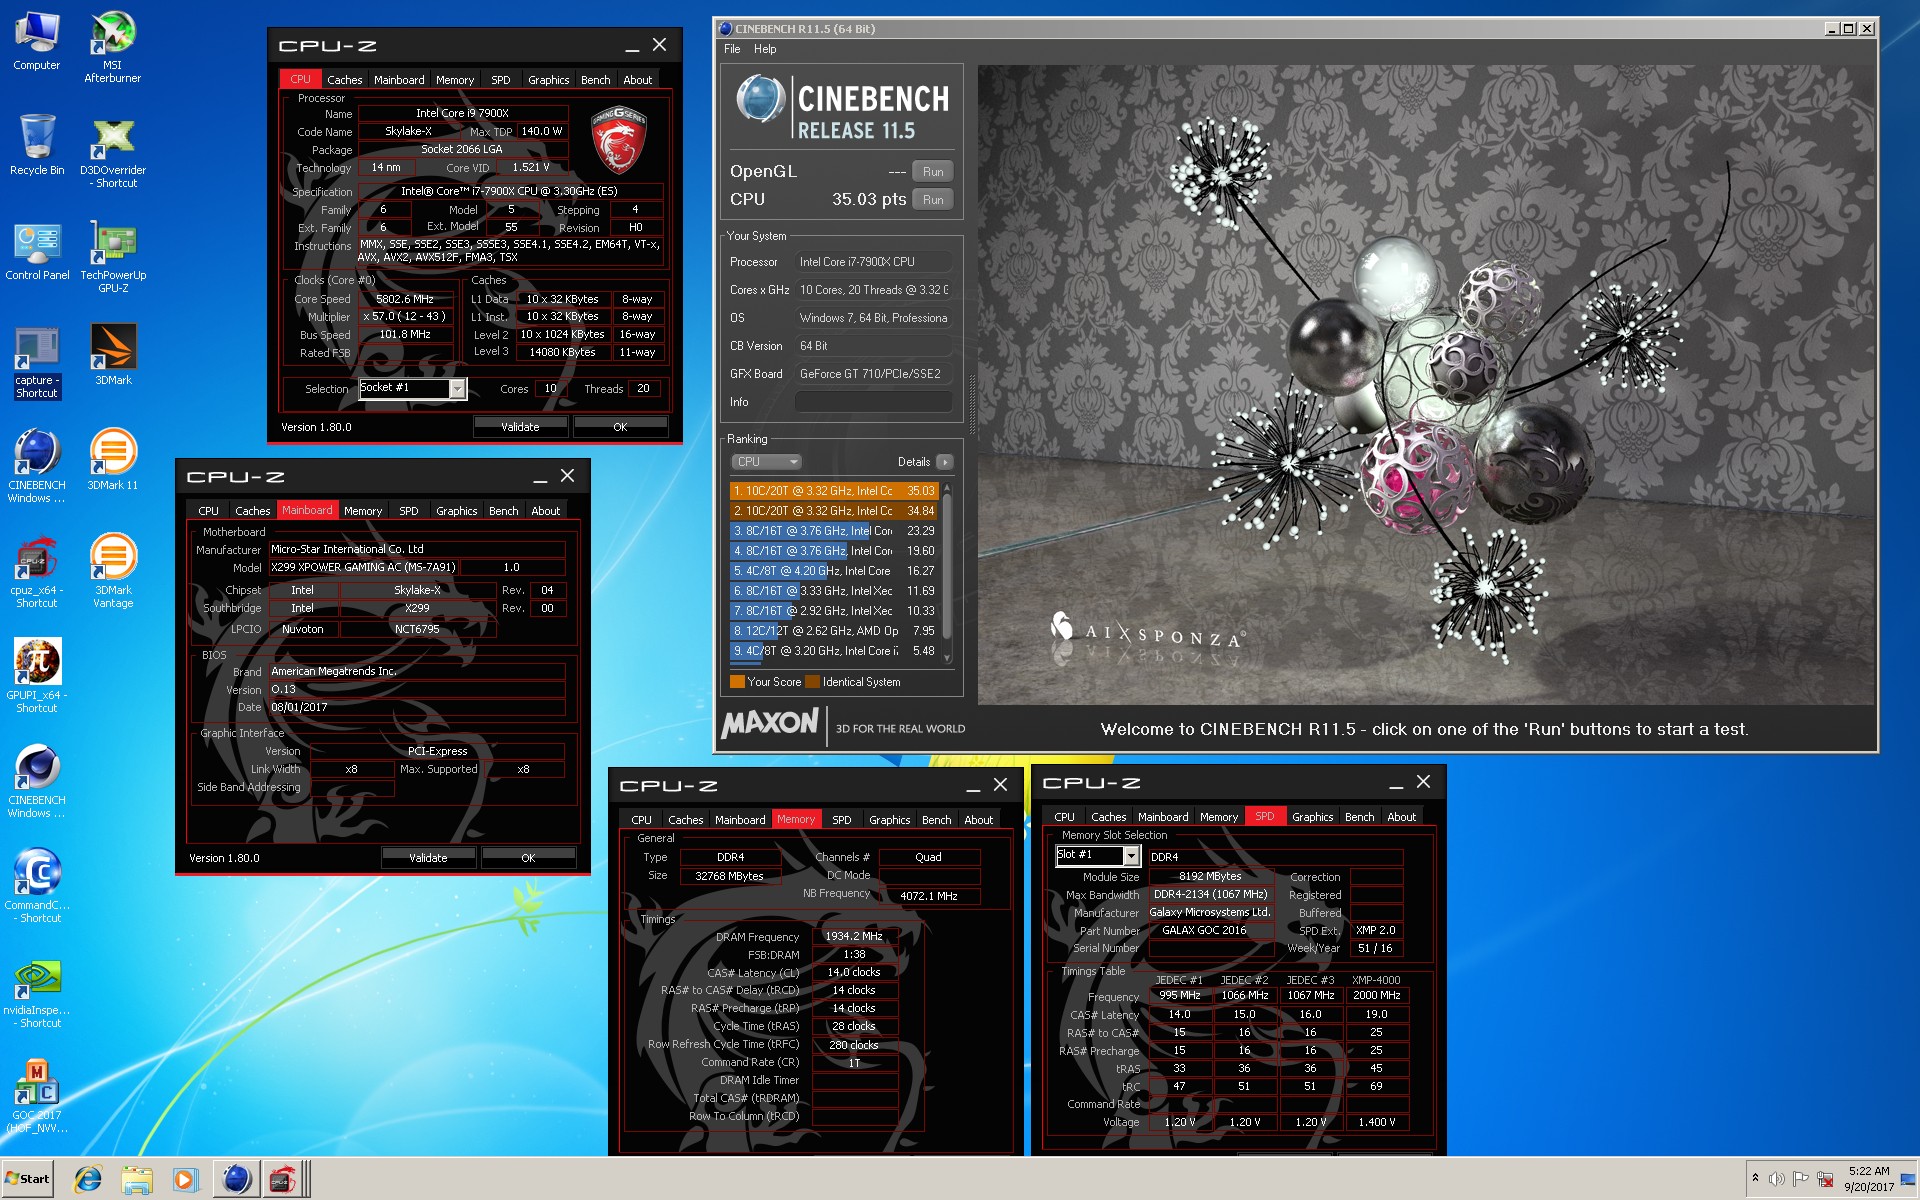Click the rendered spheres image in Cinebench

[x=1425, y=385]
